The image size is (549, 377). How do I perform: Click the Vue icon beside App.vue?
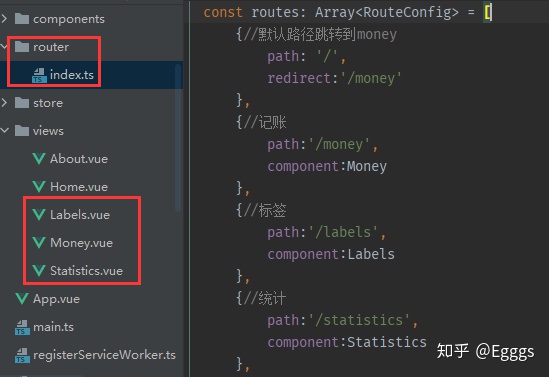(22, 299)
